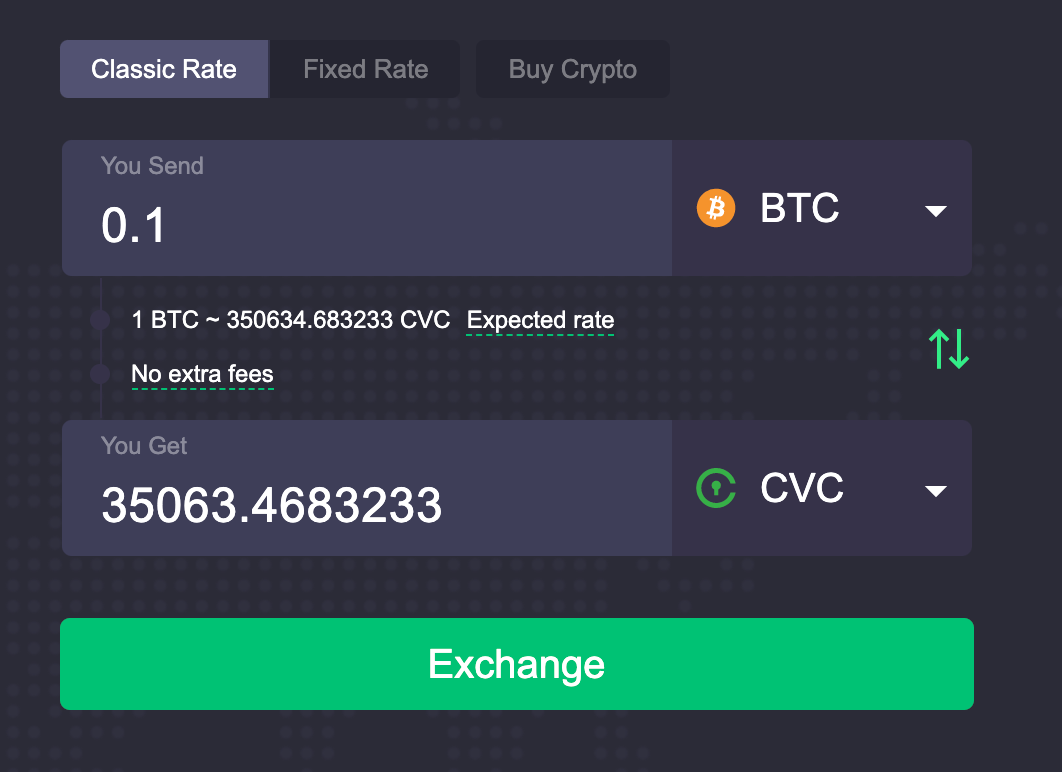Expand the BTC currency dropdown arrow

coord(936,211)
